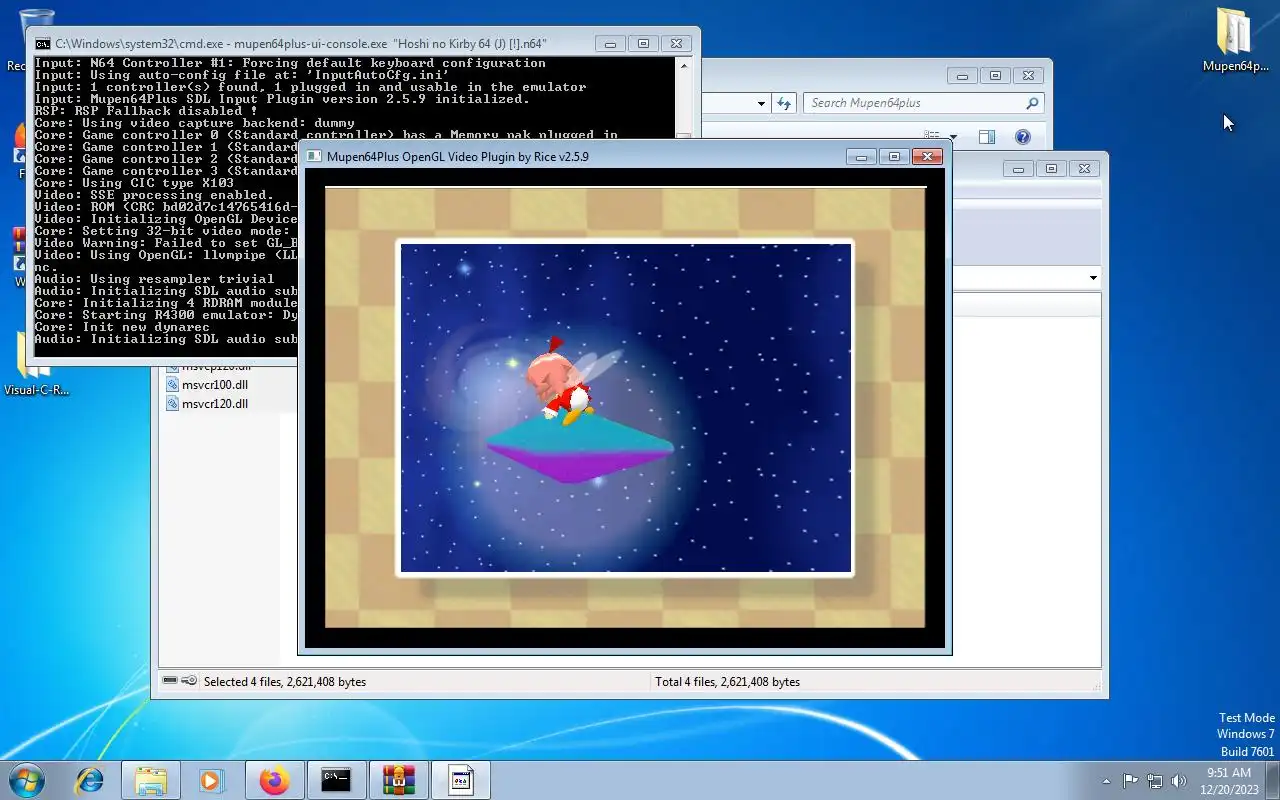Open the Windows Start menu orb
Screen dimensions: 1280x800
coord(27,779)
